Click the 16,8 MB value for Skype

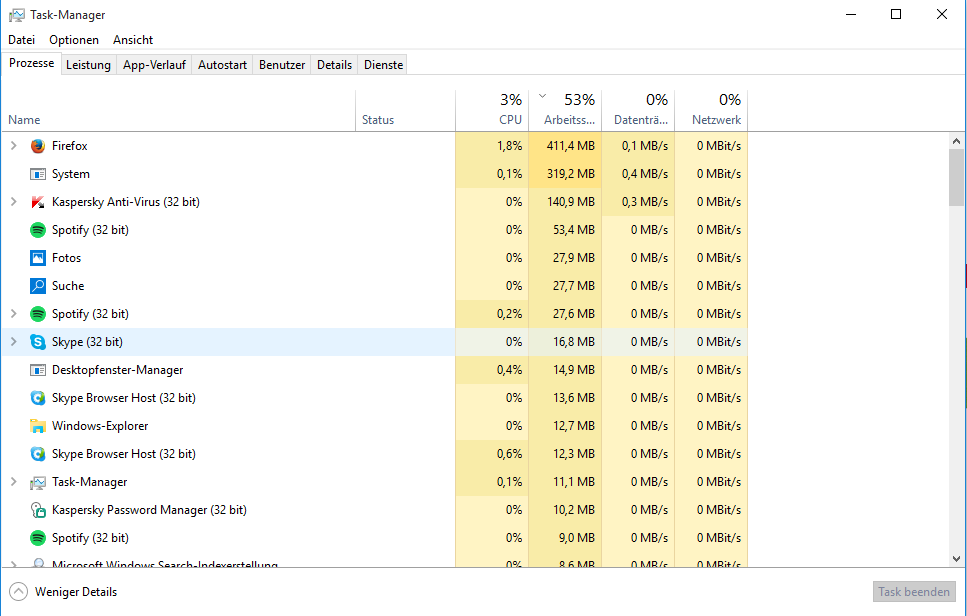pyautogui.click(x=574, y=342)
